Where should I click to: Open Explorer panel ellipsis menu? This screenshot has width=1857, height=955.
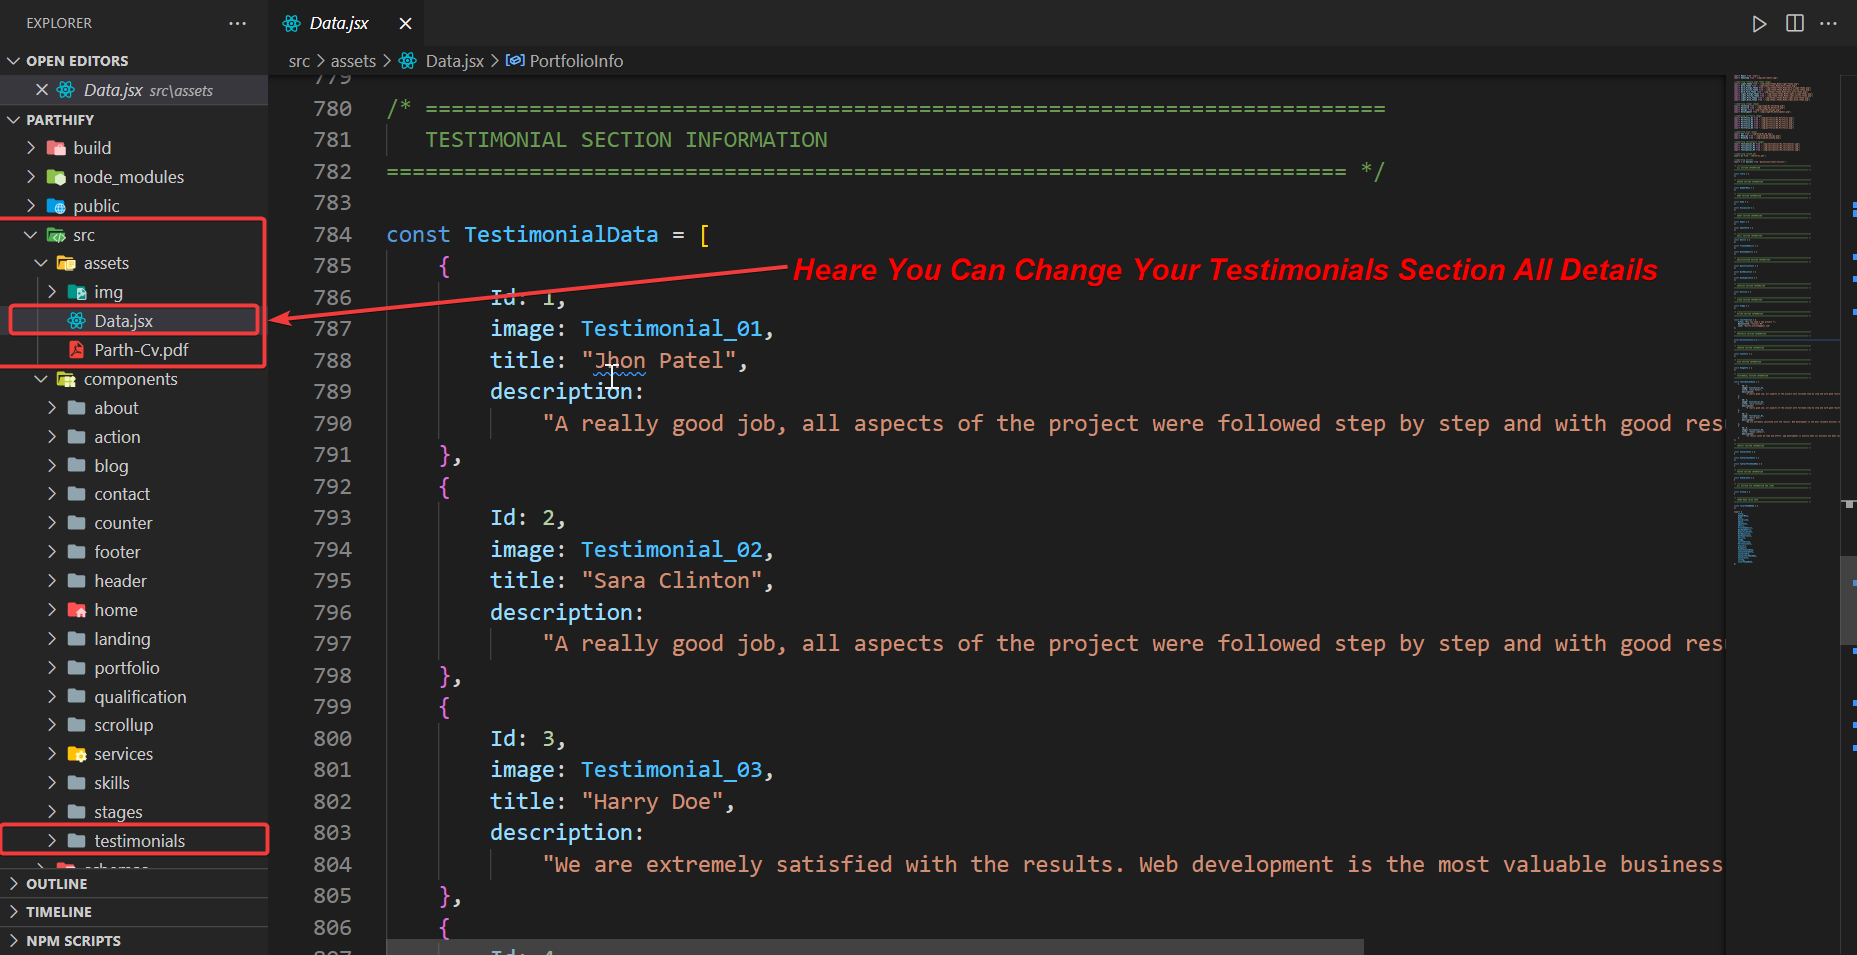click(x=237, y=23)
